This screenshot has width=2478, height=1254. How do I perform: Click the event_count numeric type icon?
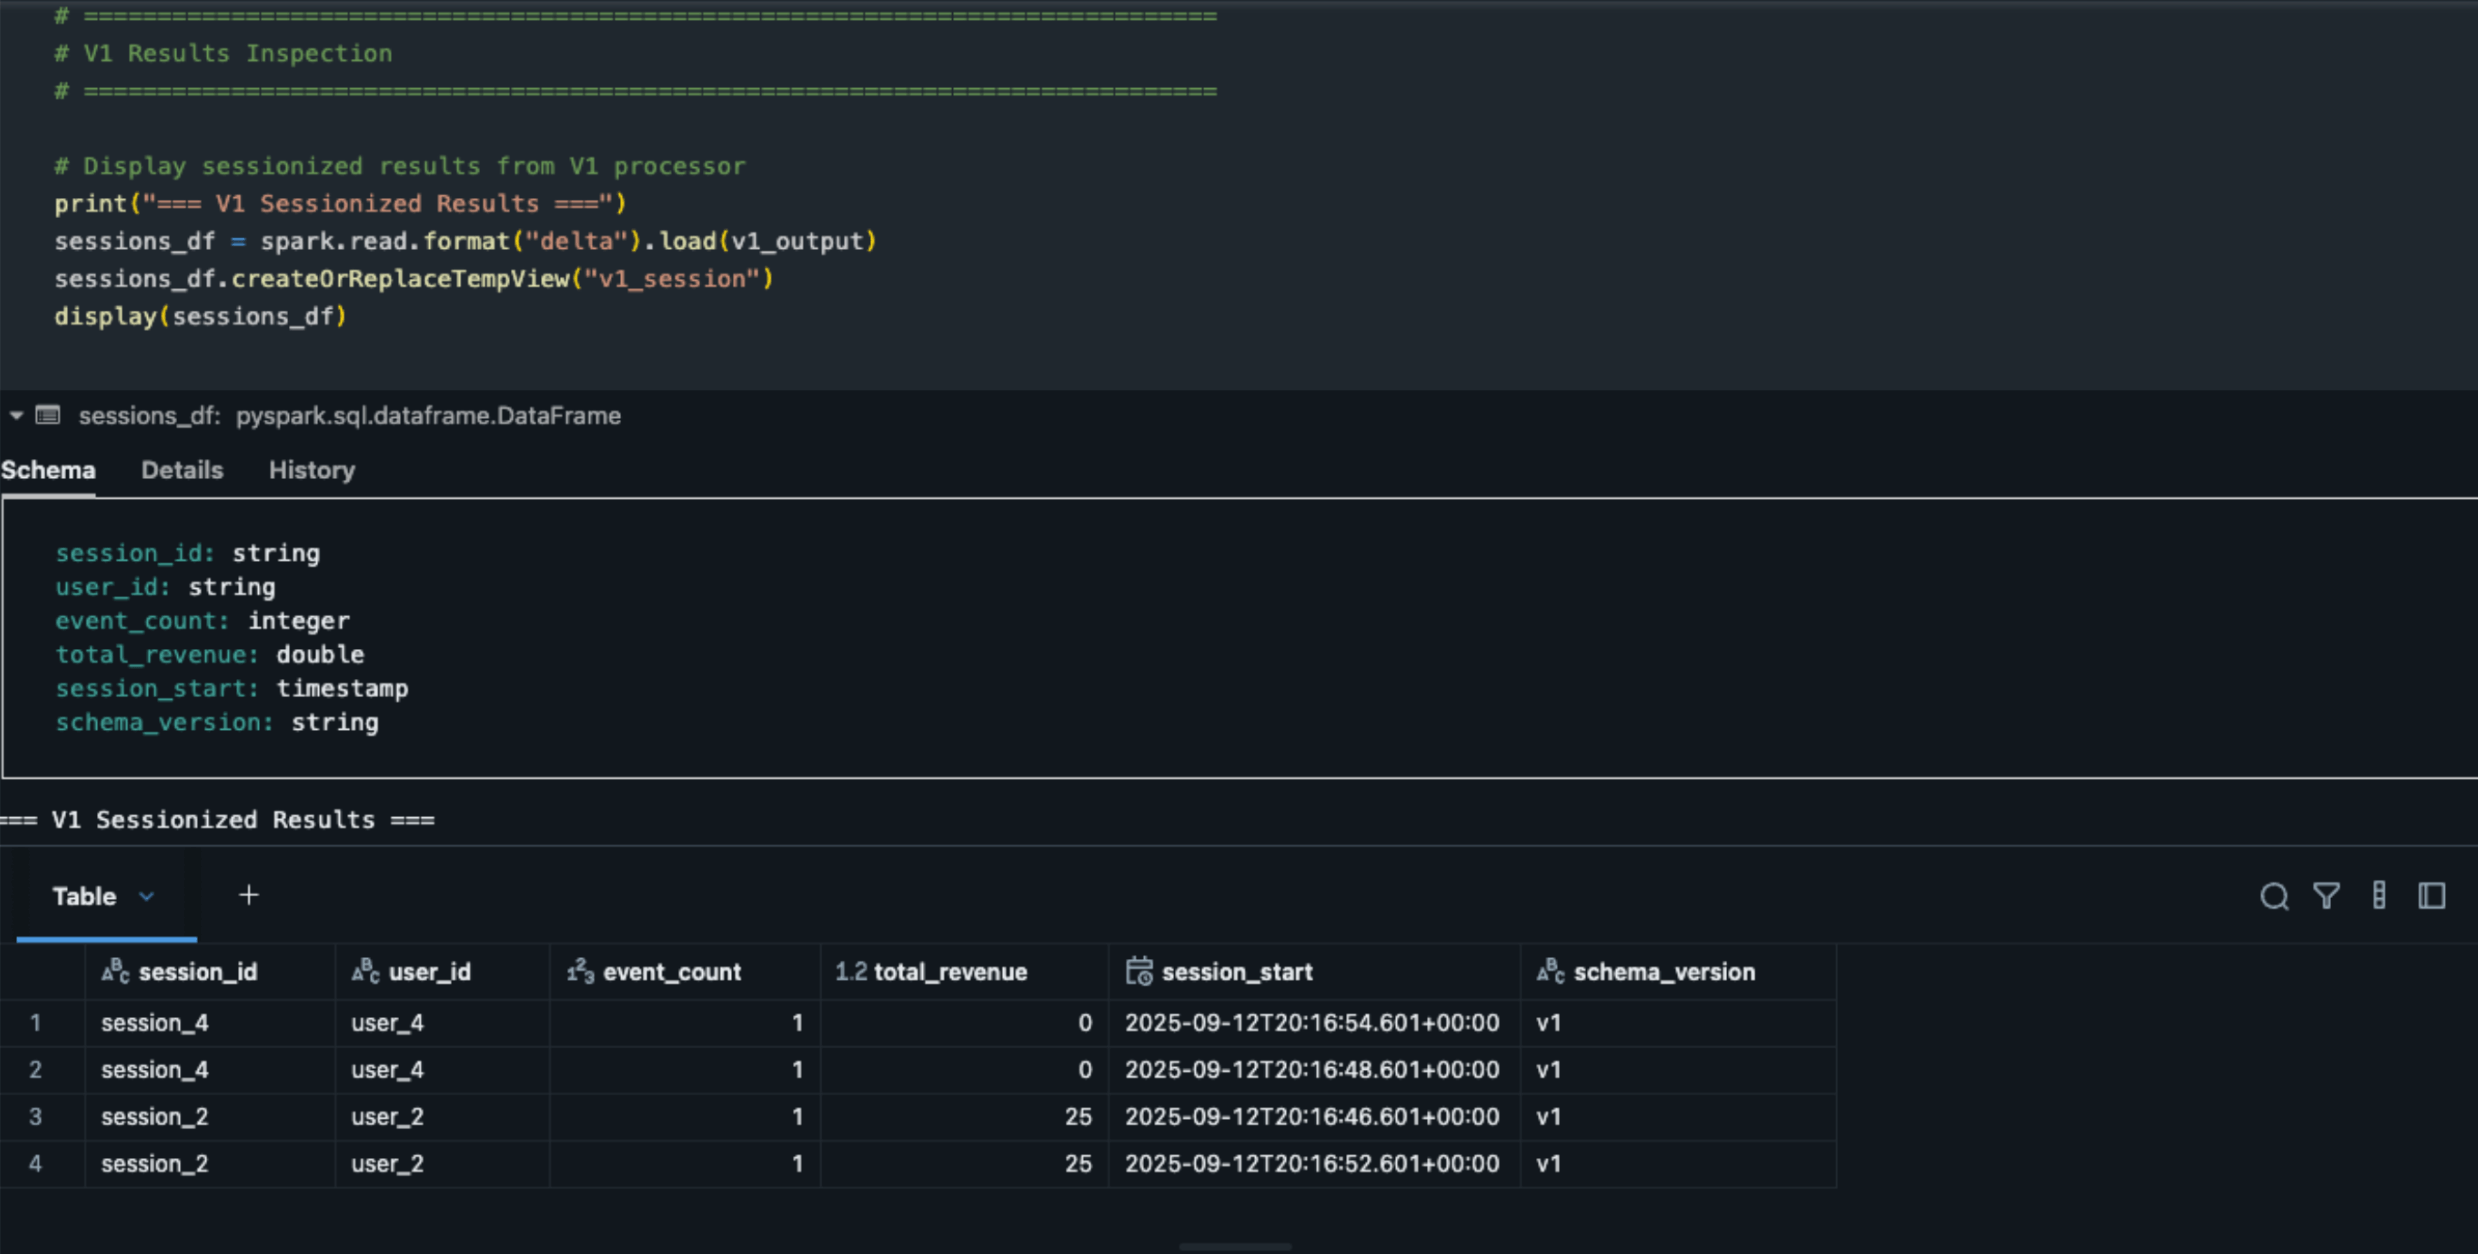click(580, 971)
